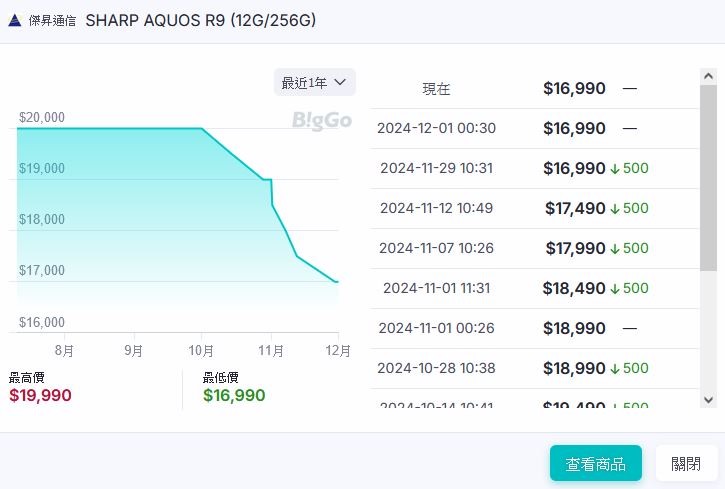The width and height of the screenshot is (725, 489).
Task: Click the BigGo watermark on chart
Action: click(x=322, y=121)
